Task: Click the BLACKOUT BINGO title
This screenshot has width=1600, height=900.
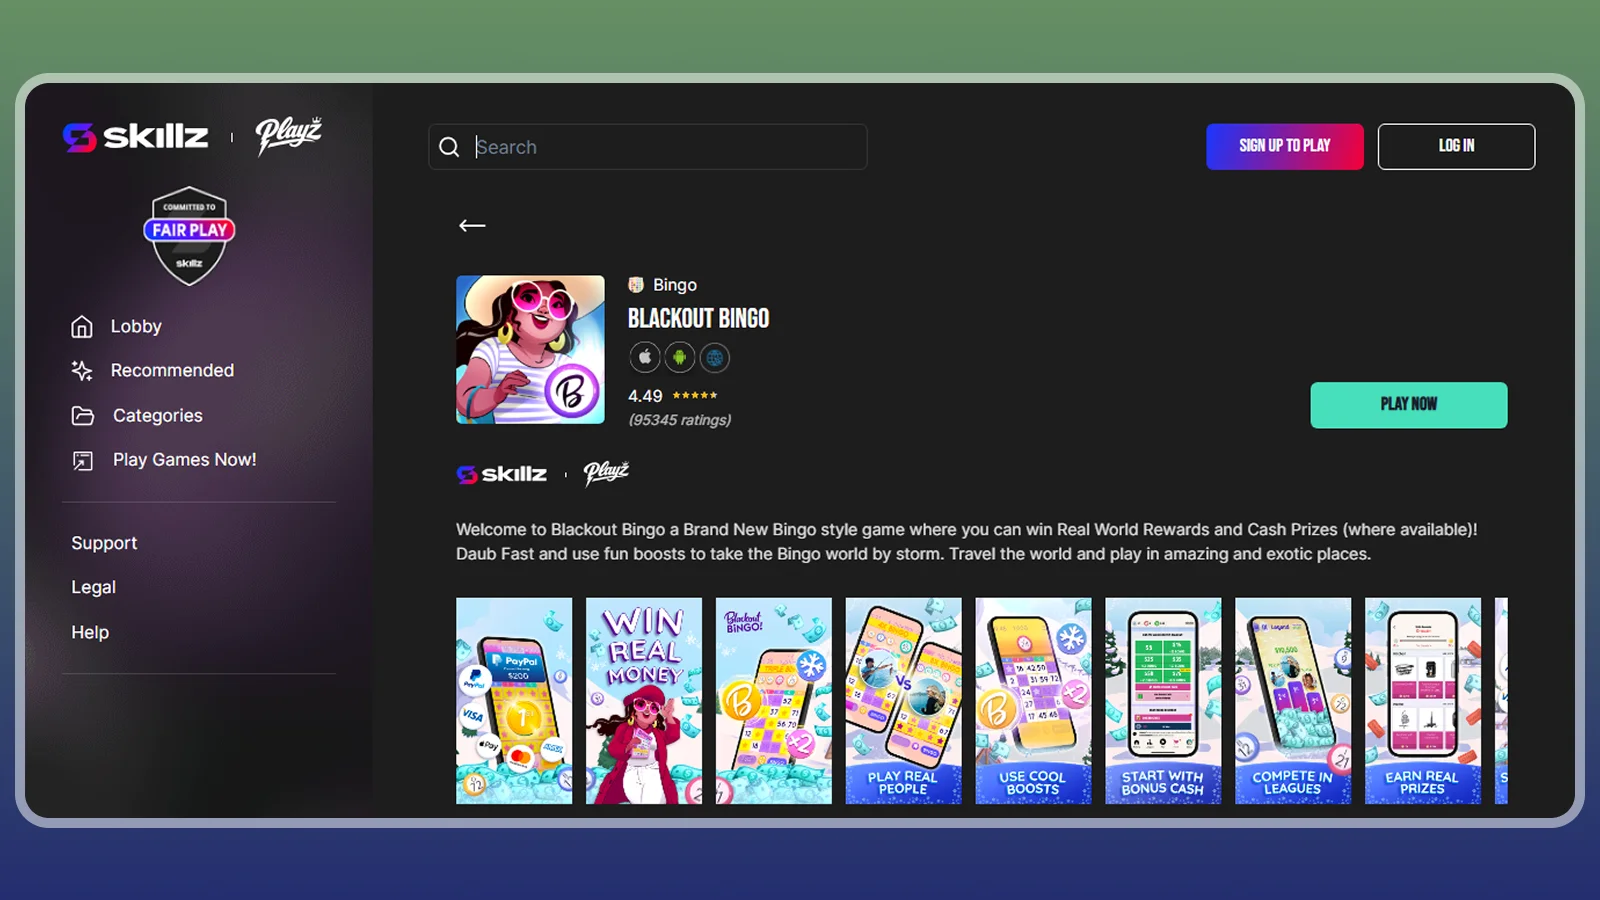Action: [x=699, y=319]
